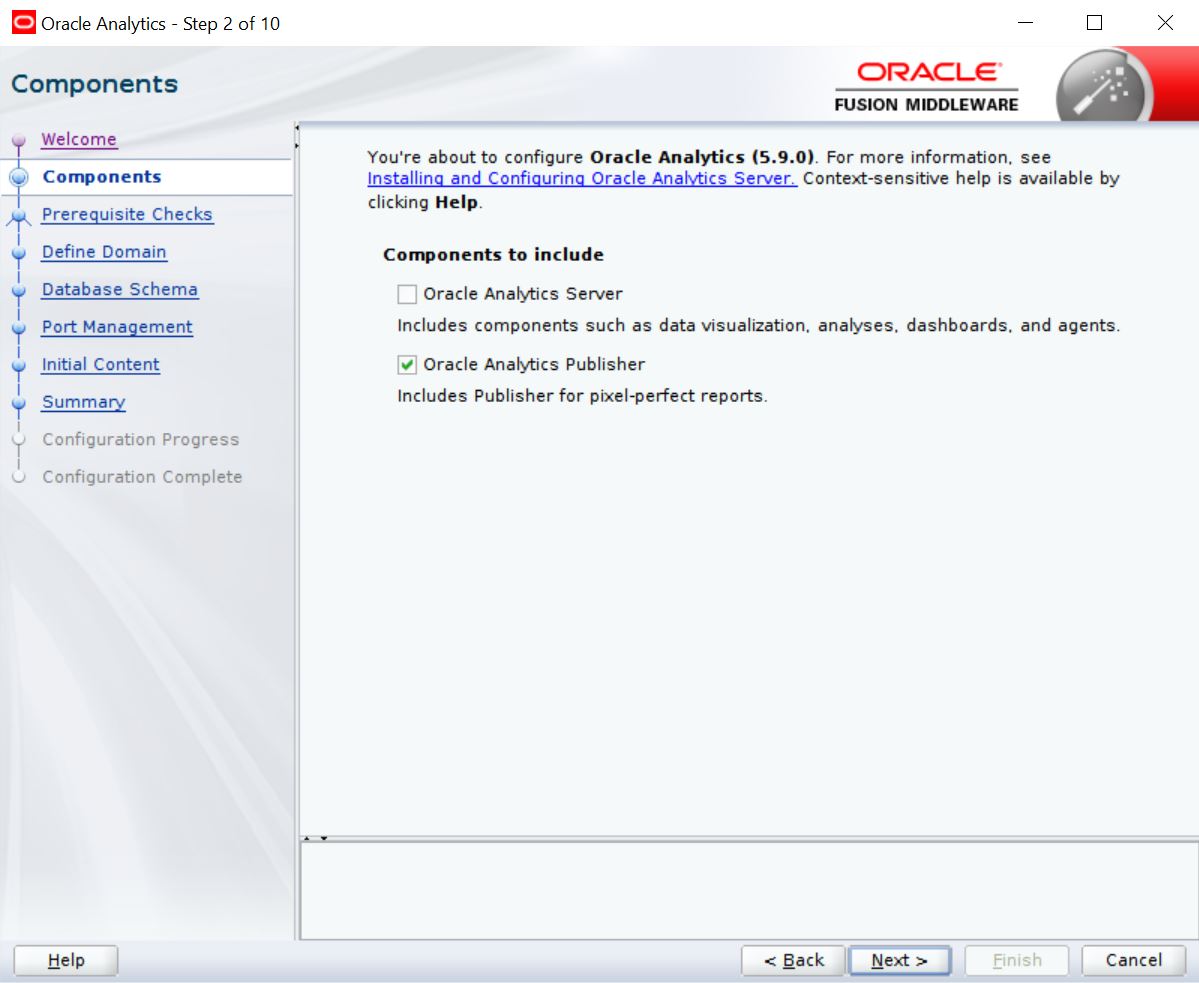This screenshot has height=983, width=1199.
Task: Collapse the message pane using down arrow
Action: point(323,839)
